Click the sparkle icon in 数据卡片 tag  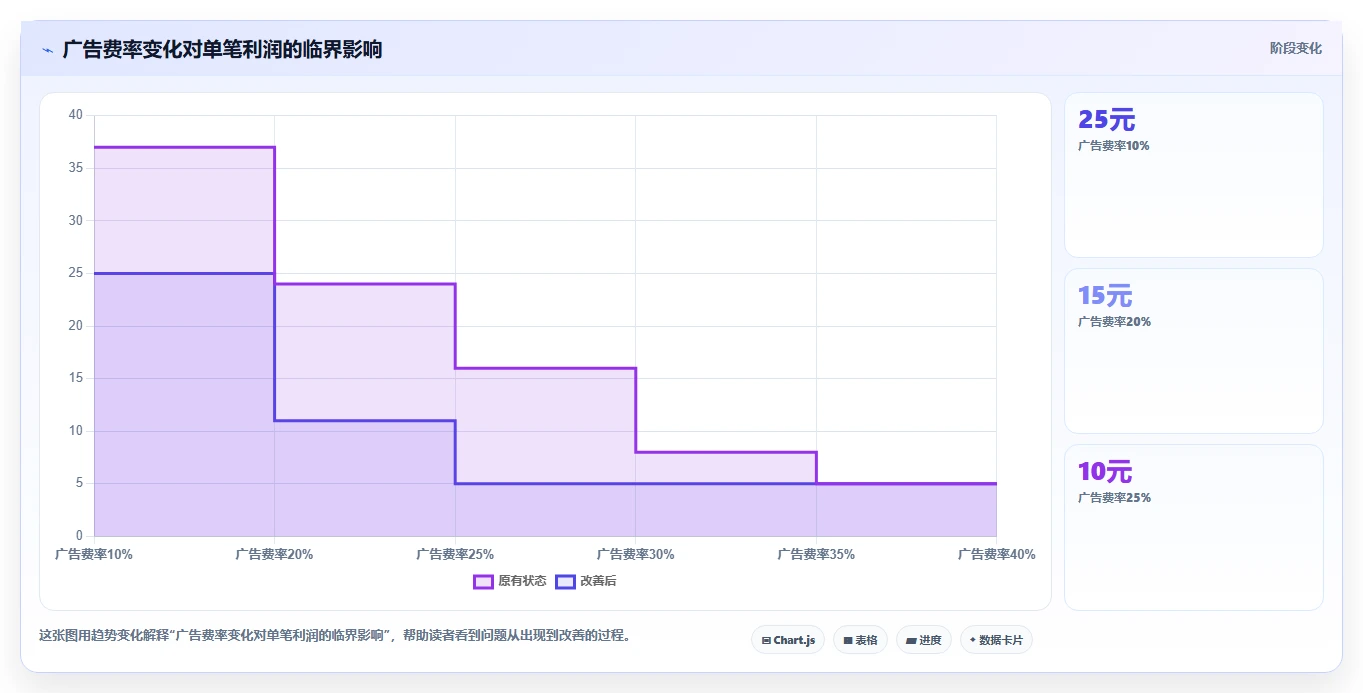coord(973,640)
